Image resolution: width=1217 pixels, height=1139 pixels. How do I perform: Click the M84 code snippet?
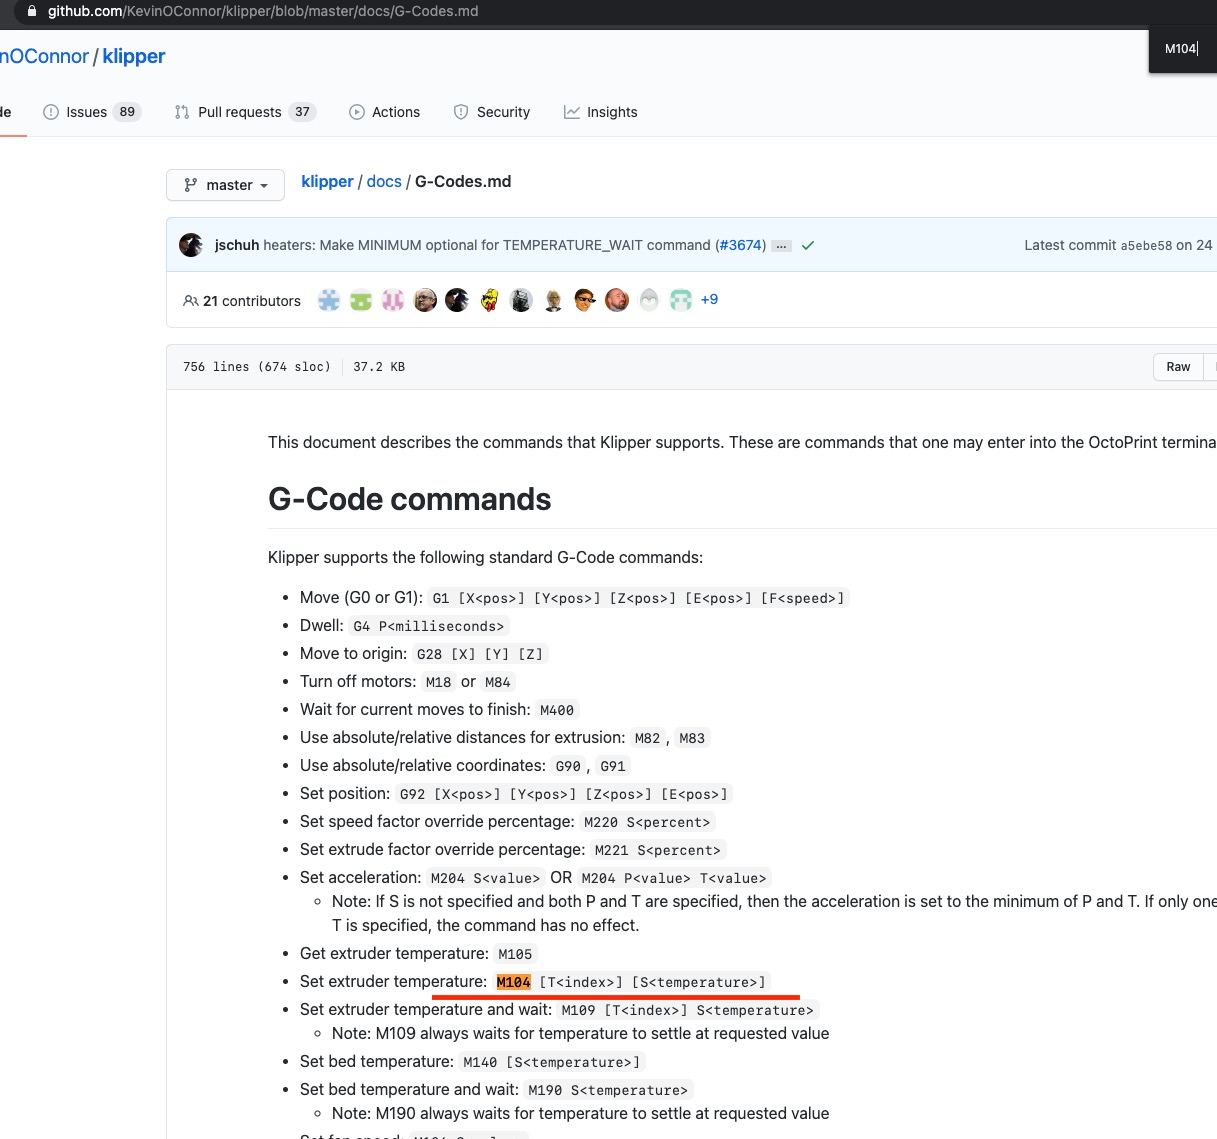[498, 682]
